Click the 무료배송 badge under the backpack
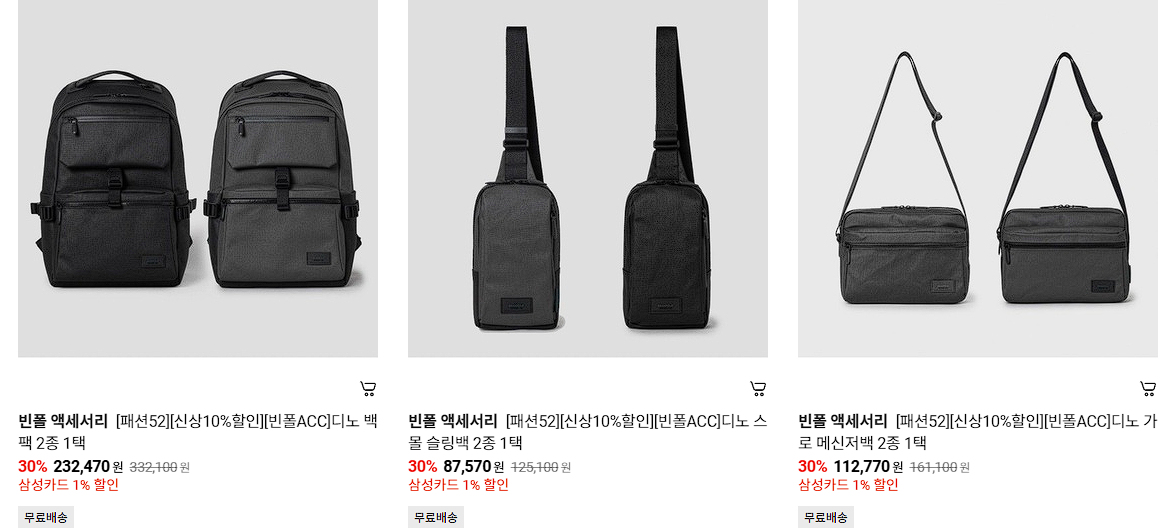Image resolution: width=1161 pixels, height=530 pixels. click(x=46, y=517)
